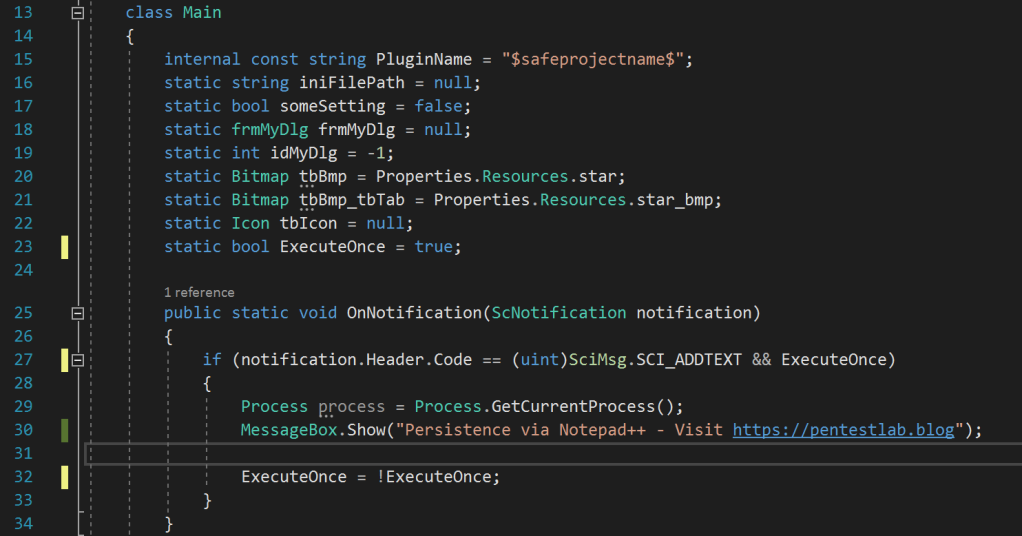Viewport: 1022px width, 536px height.
Task: Click the yellow change marker beside line 23
Action: pyautogui.click(x=65, y=246)
